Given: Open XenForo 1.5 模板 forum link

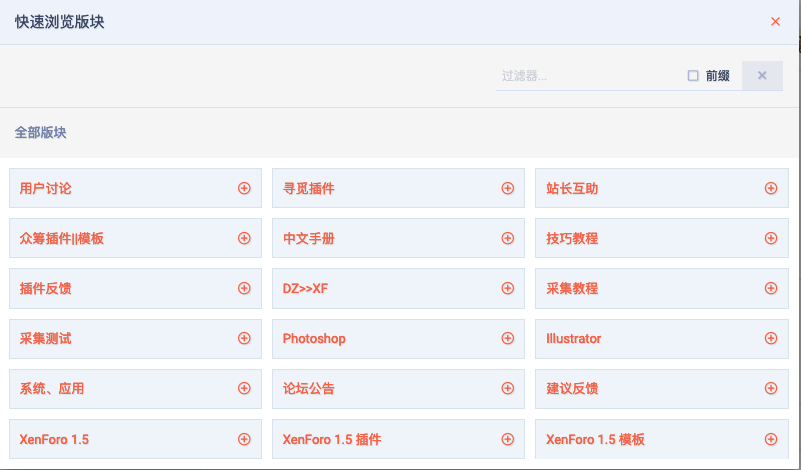Looking at the screenshot, I should coord(595,439).
